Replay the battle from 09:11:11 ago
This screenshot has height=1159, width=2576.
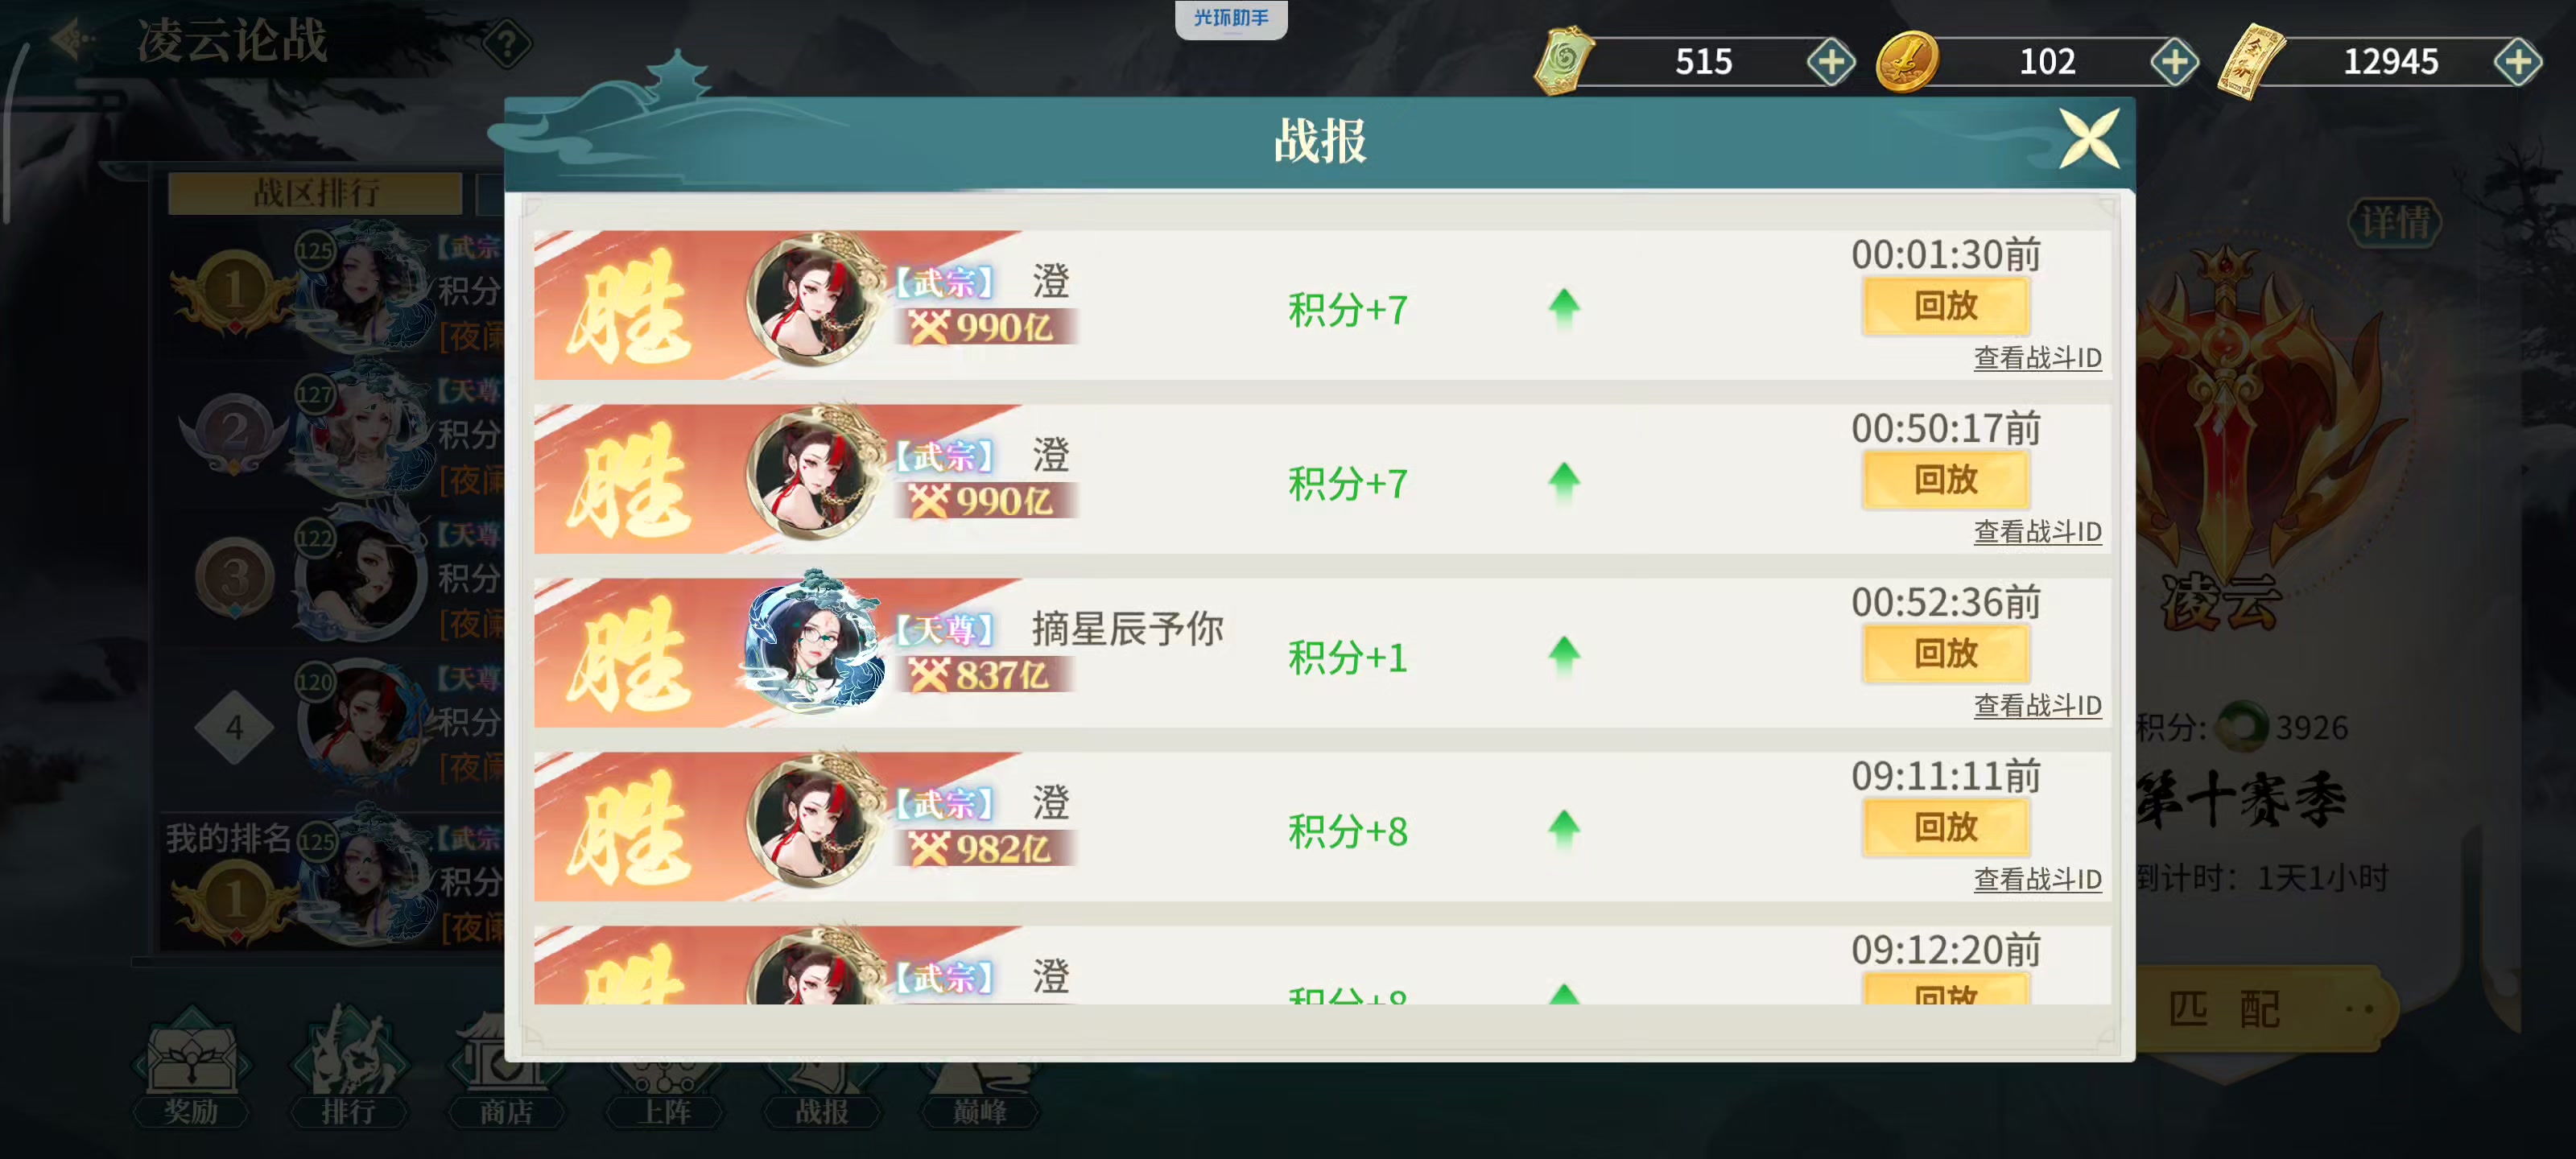tap(1945, 828)
